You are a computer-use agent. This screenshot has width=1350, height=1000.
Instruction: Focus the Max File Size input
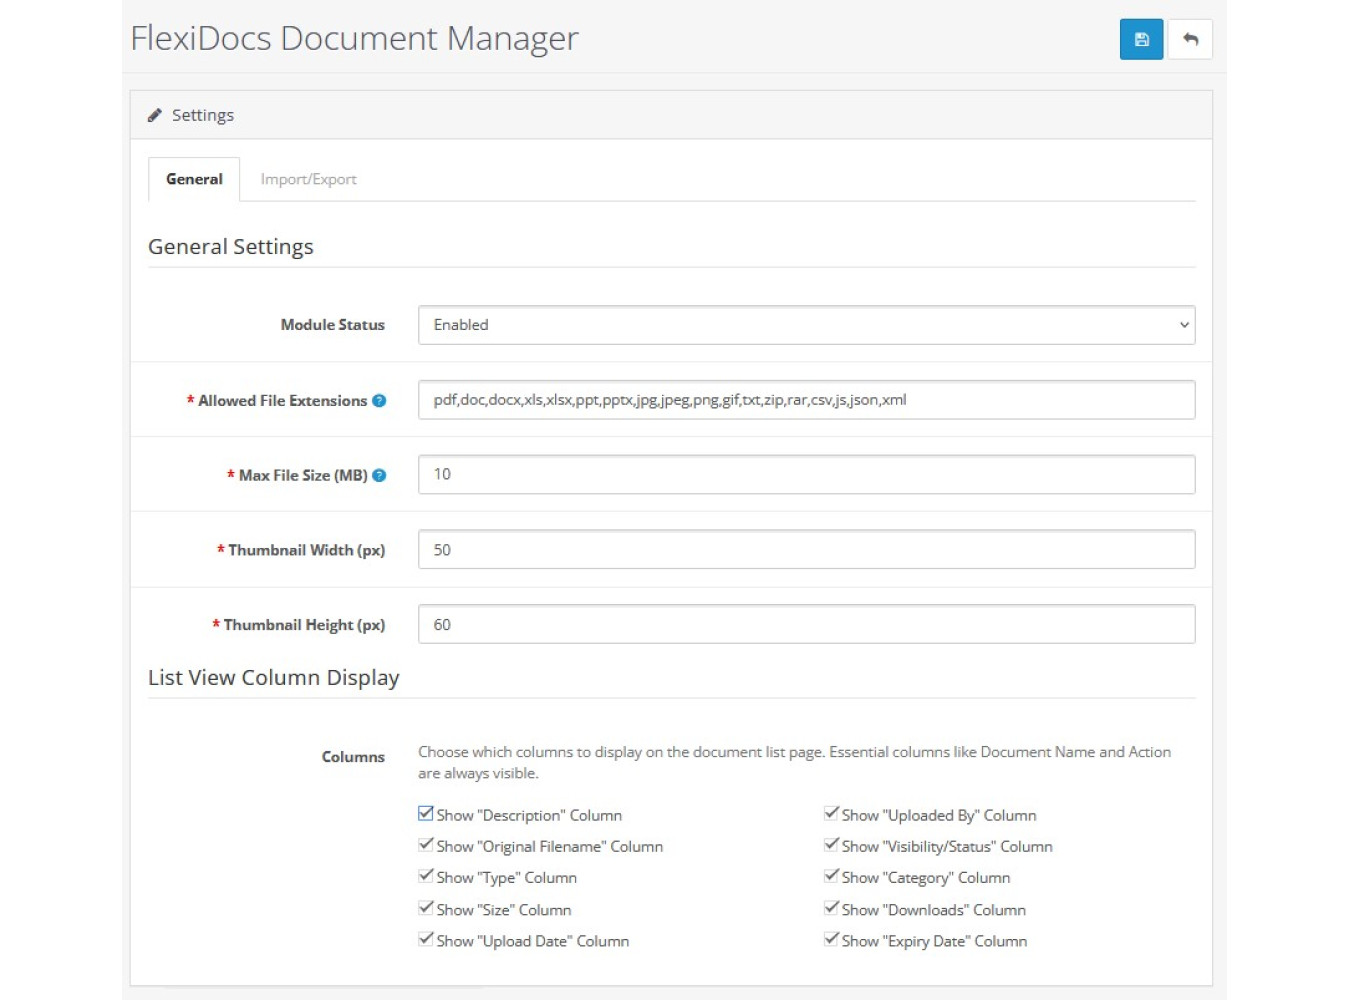(806, 475)
